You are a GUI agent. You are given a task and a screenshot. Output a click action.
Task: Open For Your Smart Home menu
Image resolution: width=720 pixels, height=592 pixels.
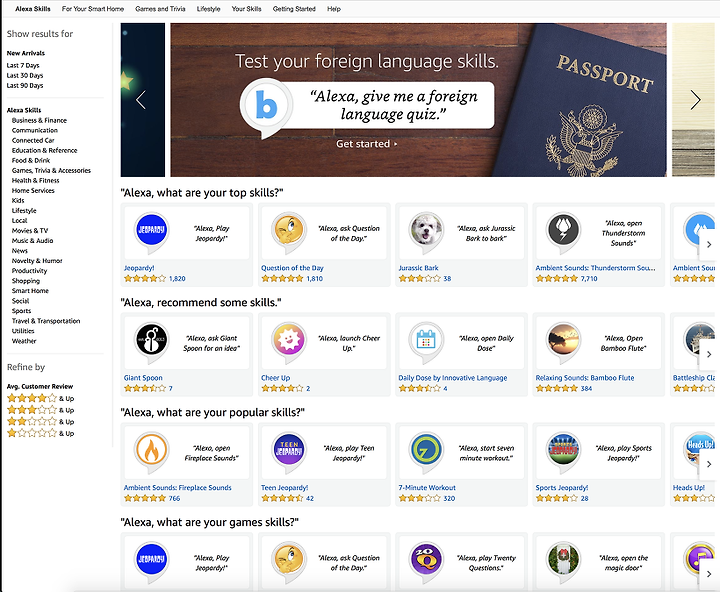click(x=93, y=9)
